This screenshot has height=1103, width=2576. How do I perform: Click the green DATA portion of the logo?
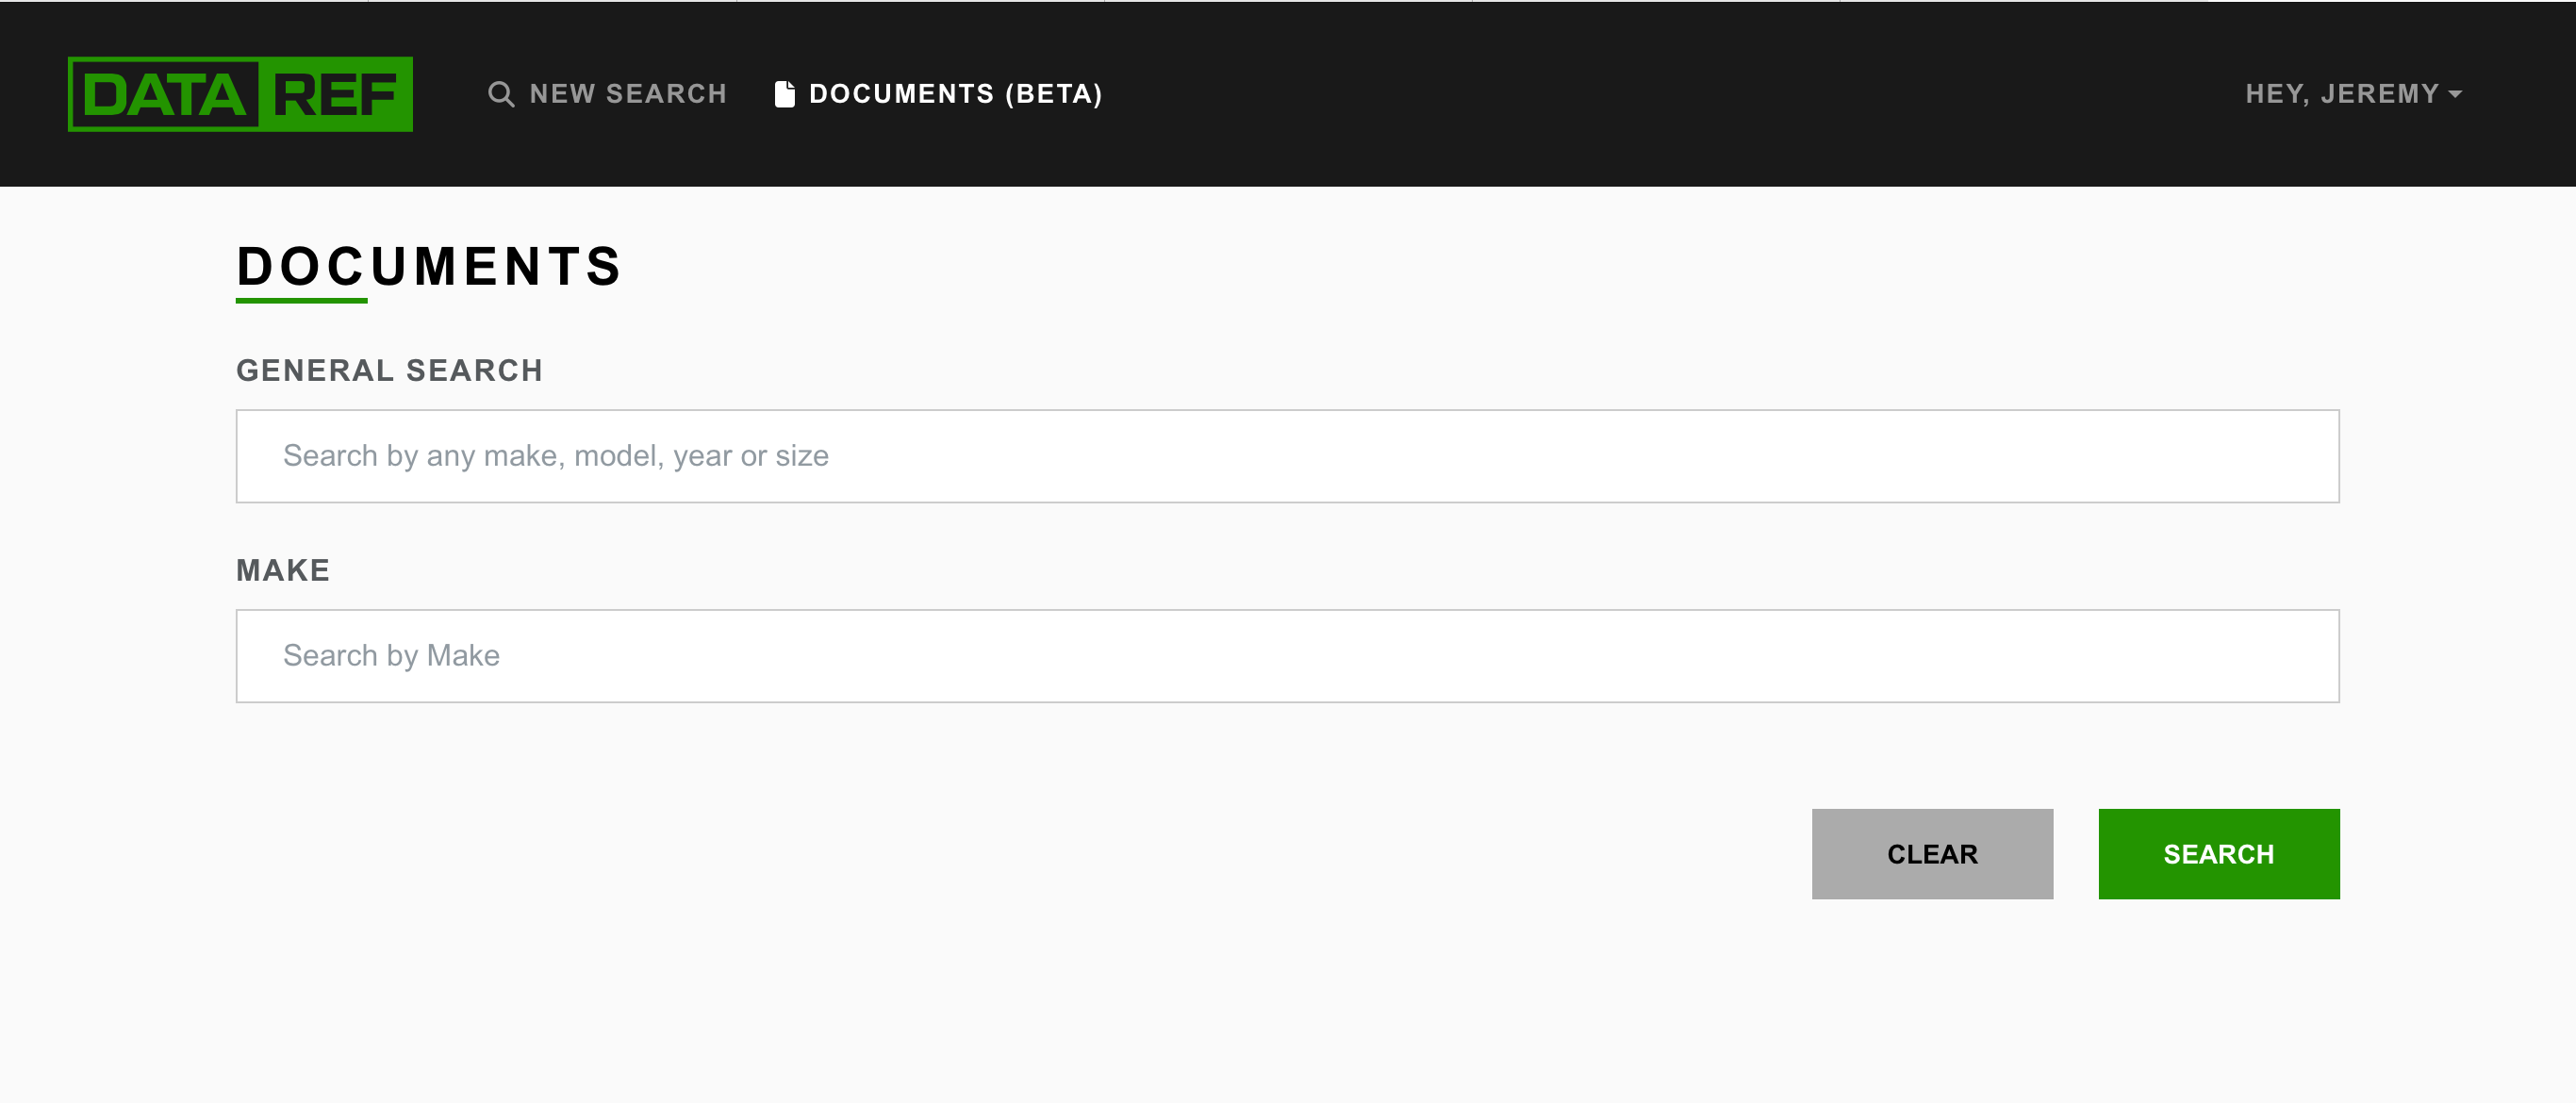click(165, 95)
